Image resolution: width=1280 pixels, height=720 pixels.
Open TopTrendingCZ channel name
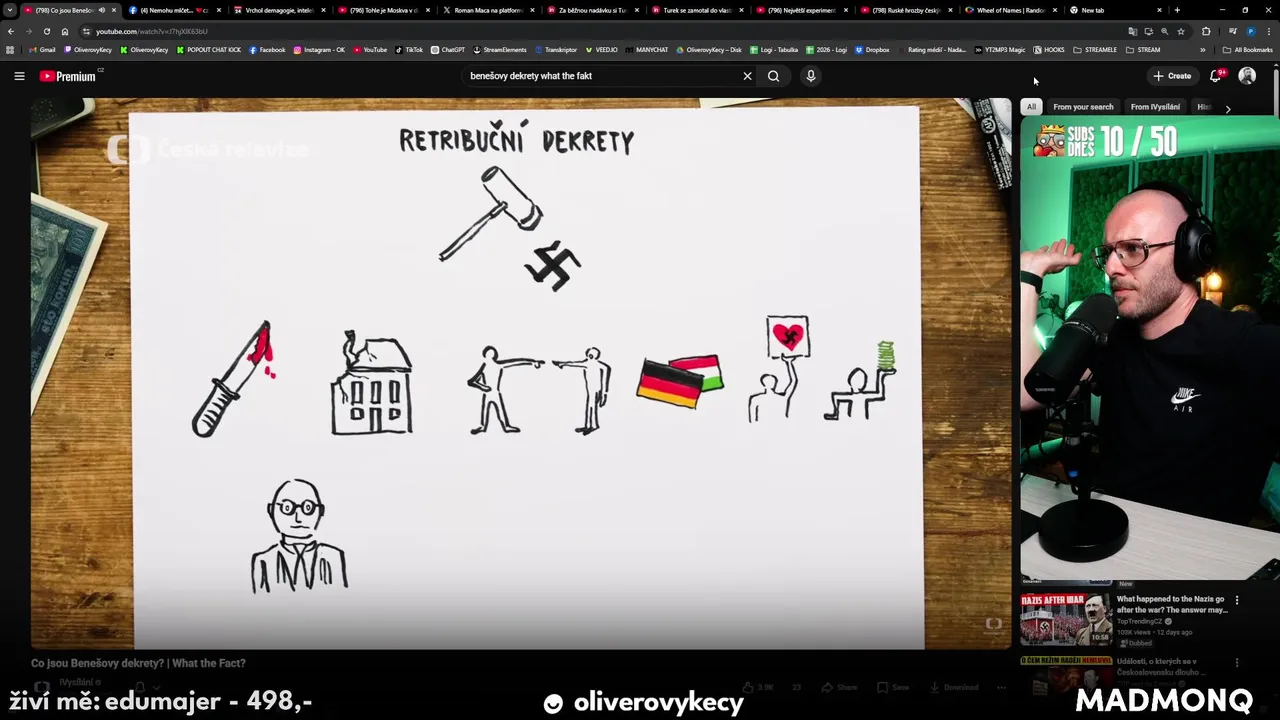1140,621
